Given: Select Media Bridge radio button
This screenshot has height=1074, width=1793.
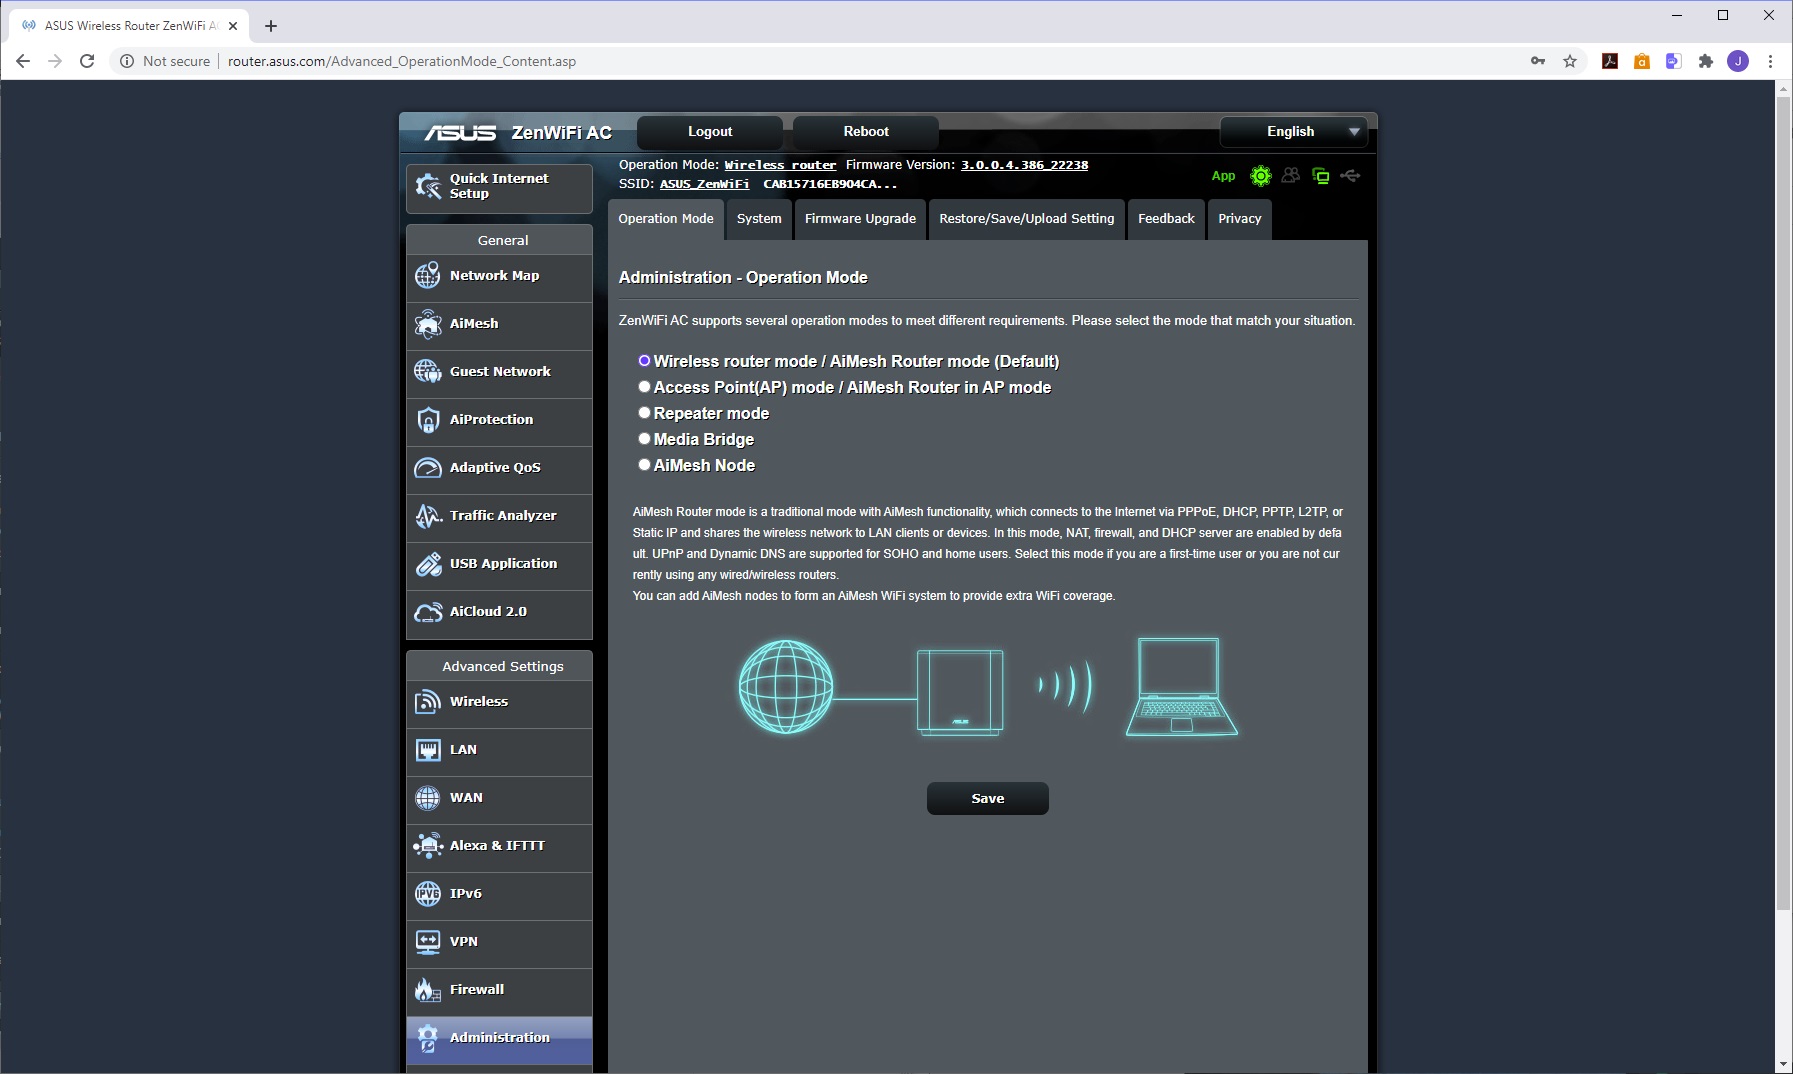Looking at the screenshot, I should 644,439.
